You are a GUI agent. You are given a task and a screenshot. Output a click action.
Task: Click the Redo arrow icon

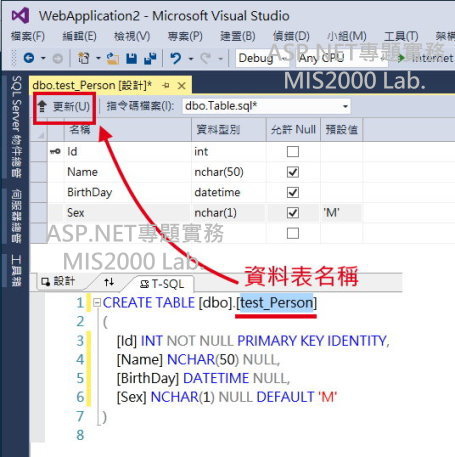coord(206,58)
